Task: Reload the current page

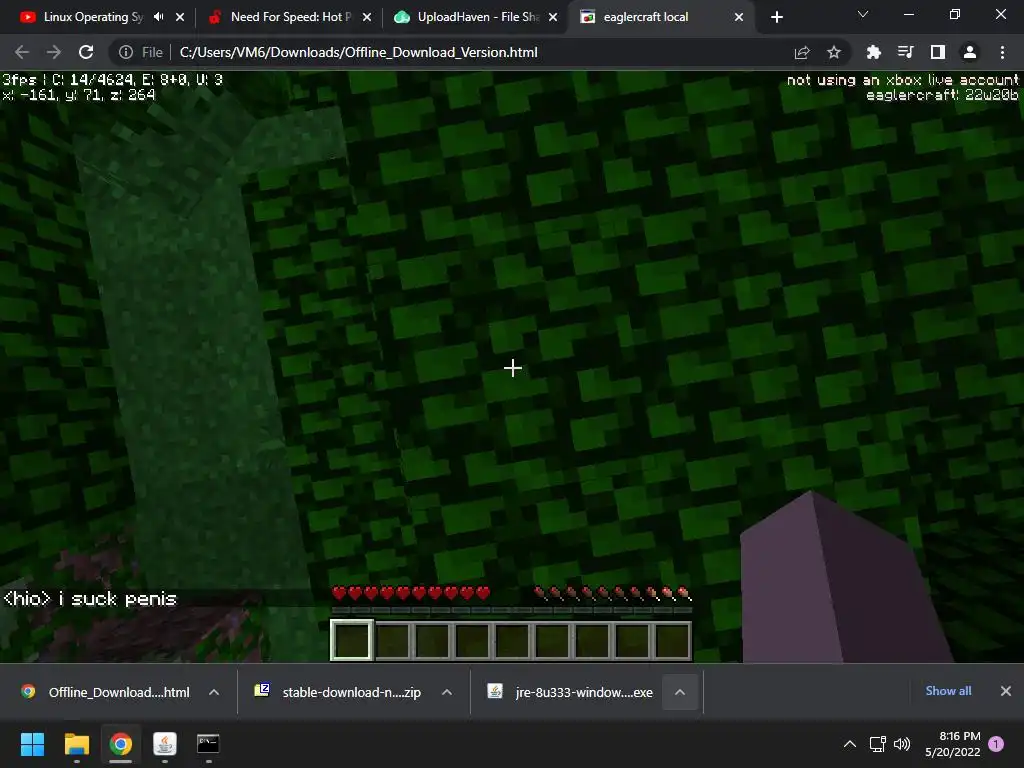Action: (86, 52)
